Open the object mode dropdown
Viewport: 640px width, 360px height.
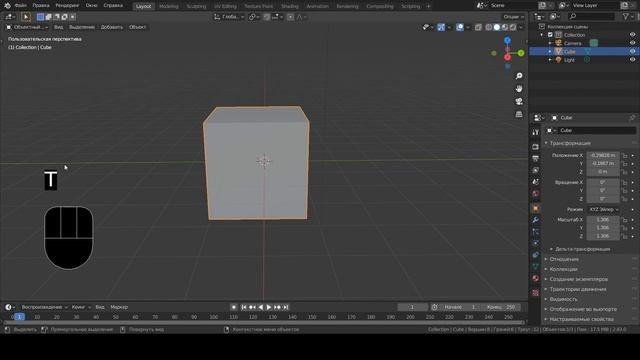pyautogui.click(x=27, y=27)
